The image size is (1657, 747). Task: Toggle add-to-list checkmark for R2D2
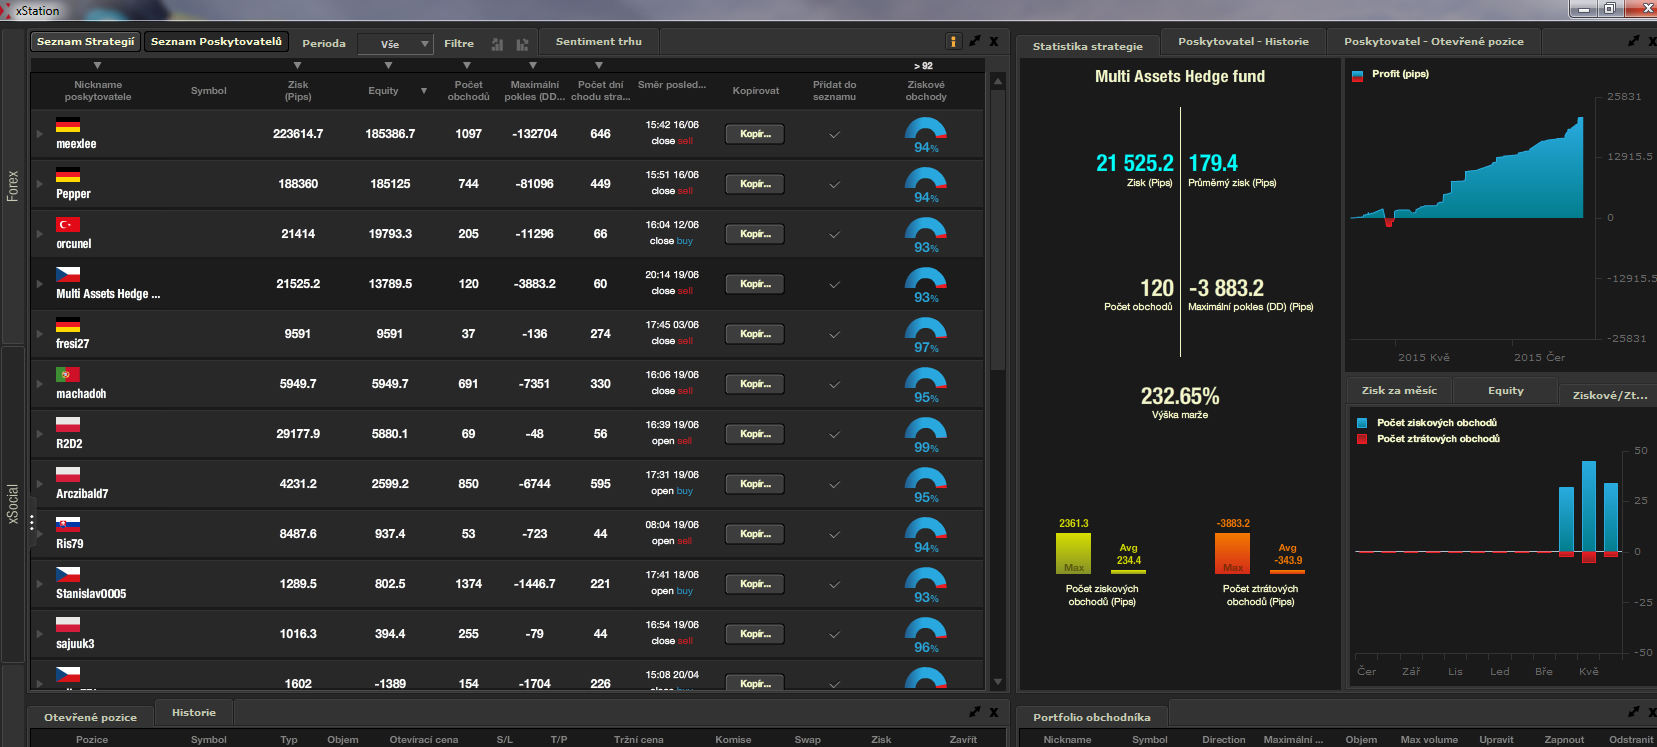click(834, 435)
